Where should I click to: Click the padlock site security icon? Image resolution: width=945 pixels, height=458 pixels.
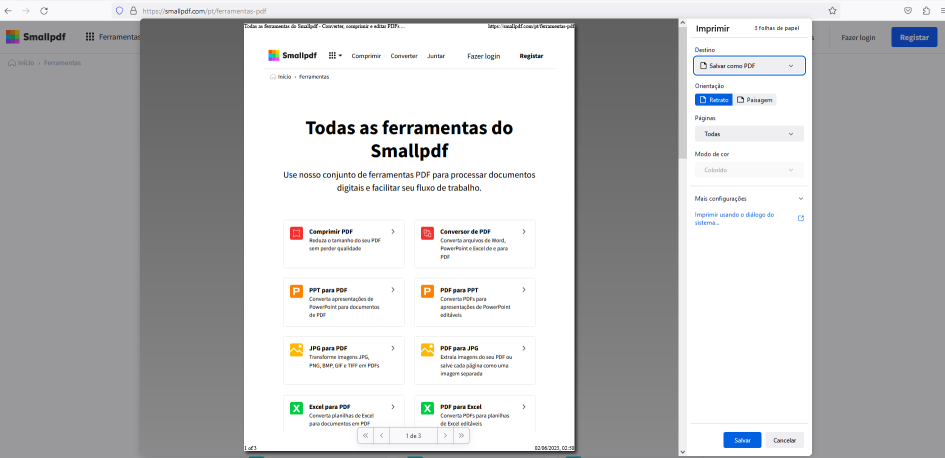click(x=133, y=10)
